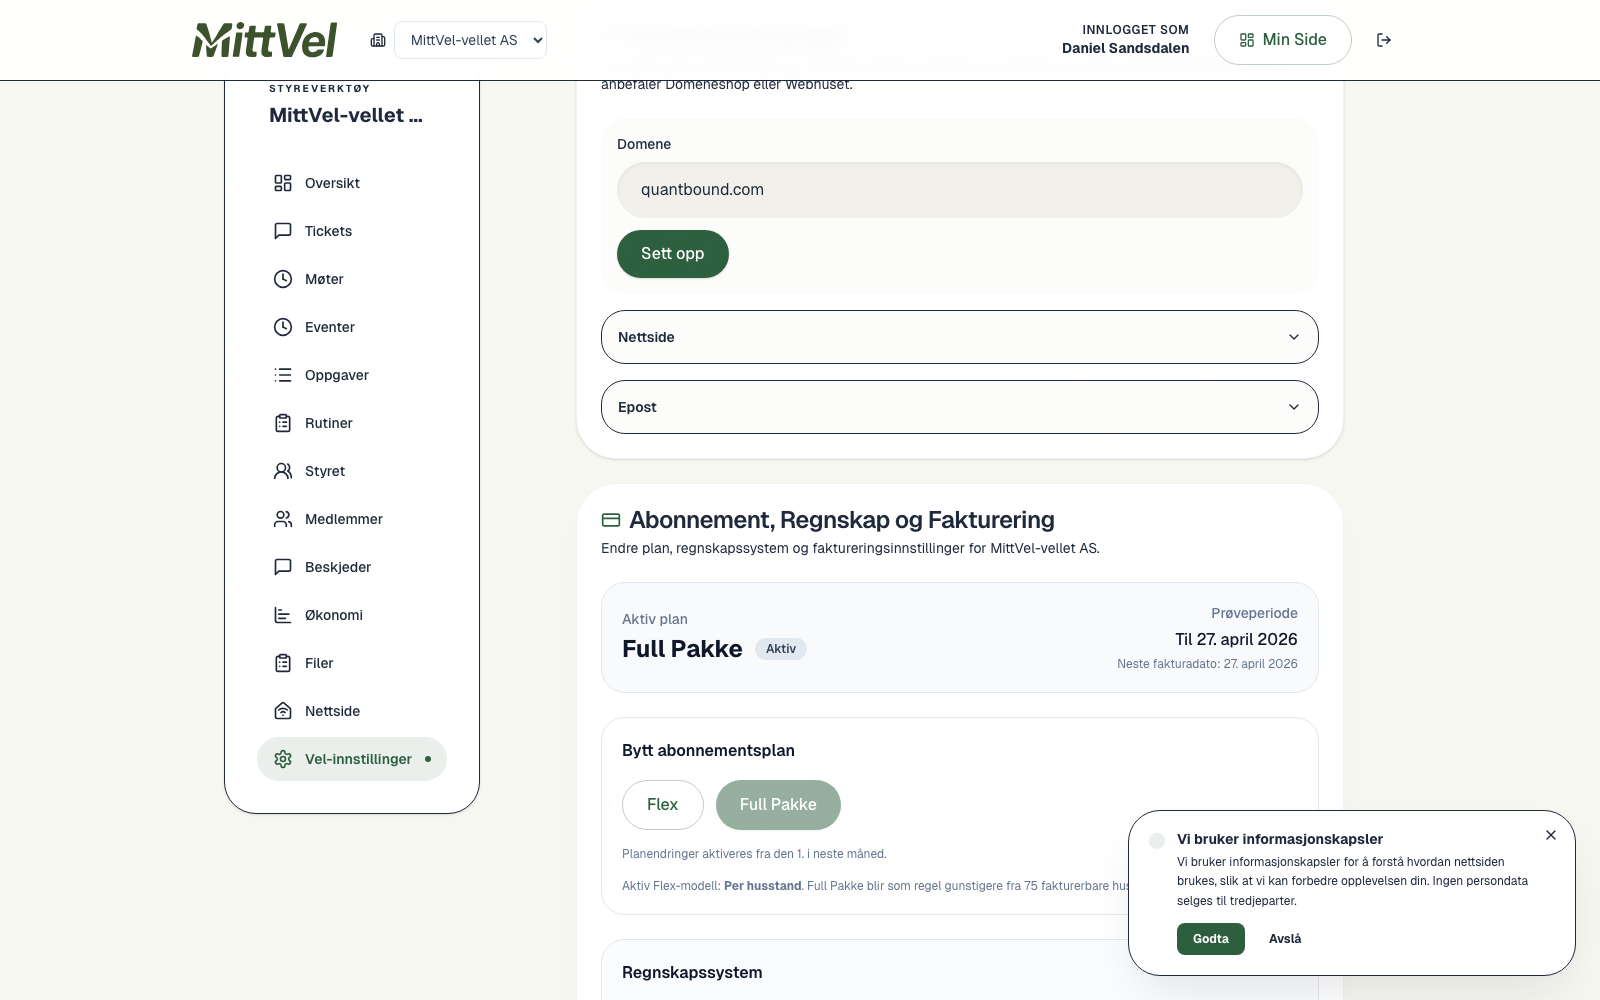Click the Full Pakke active plan title
Viewport: 1600px width, 1000px height.
682,649
